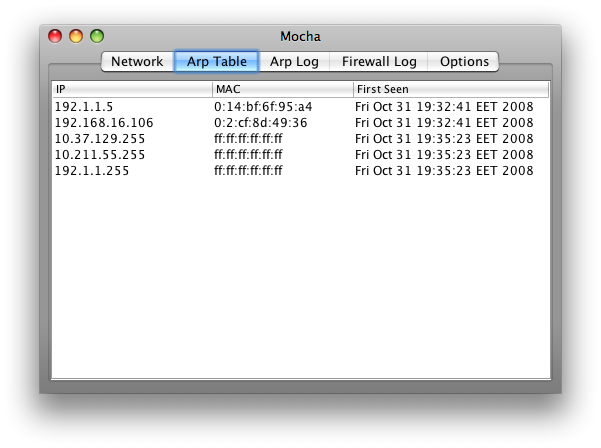
Task: Sort by the MAC column header
Action: pyautogui.click(x=282, y=89)
